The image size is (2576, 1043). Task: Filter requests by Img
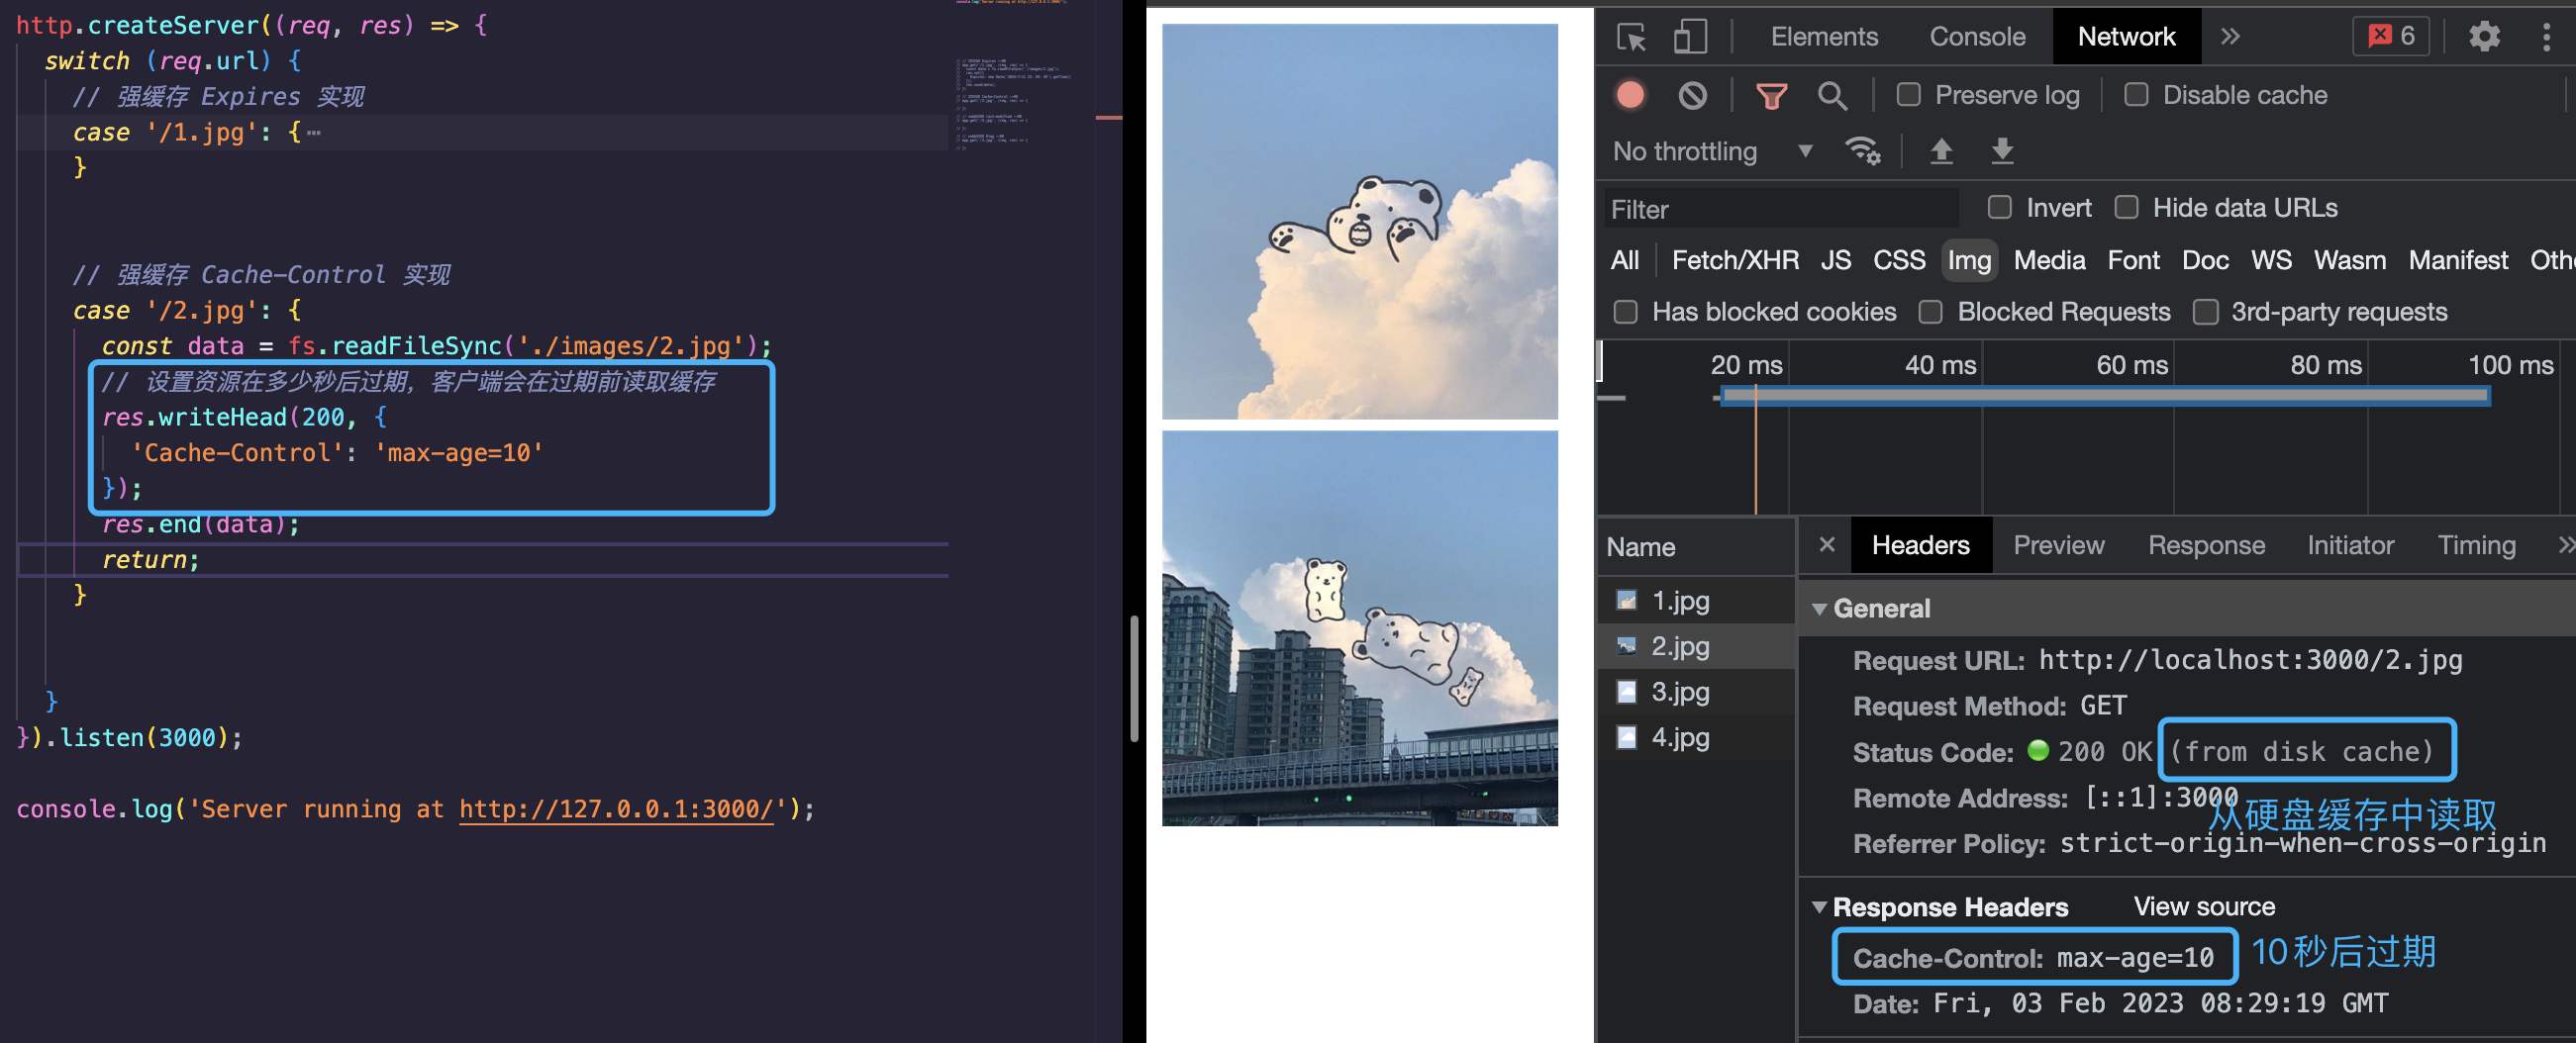[x=1969, y=260]
